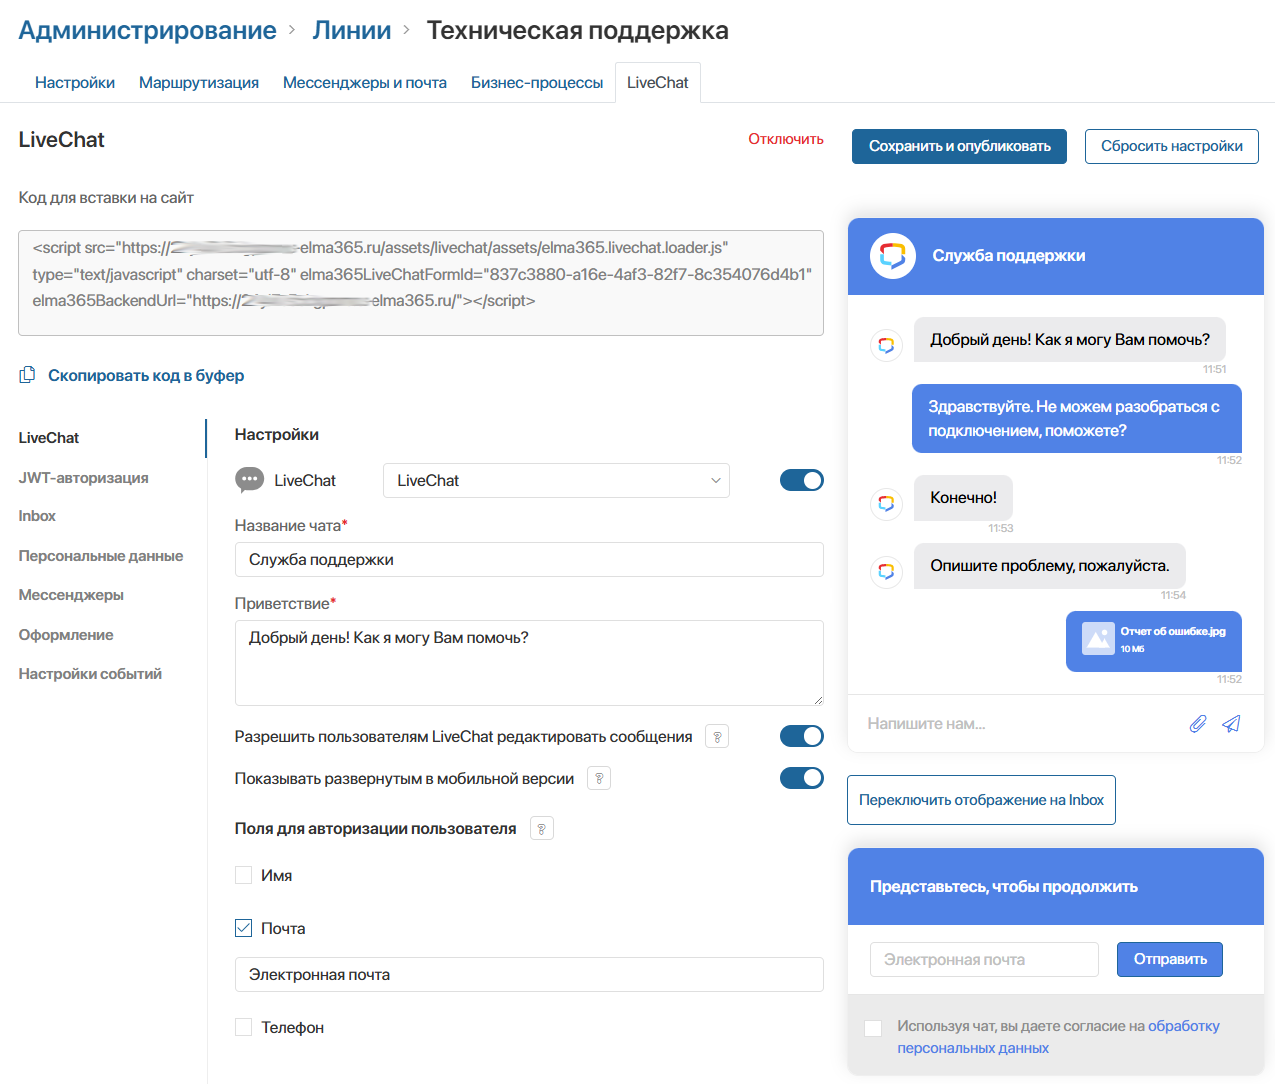
Task: Open the Администрирование breadcrumb link
Action: pos(147,30)
